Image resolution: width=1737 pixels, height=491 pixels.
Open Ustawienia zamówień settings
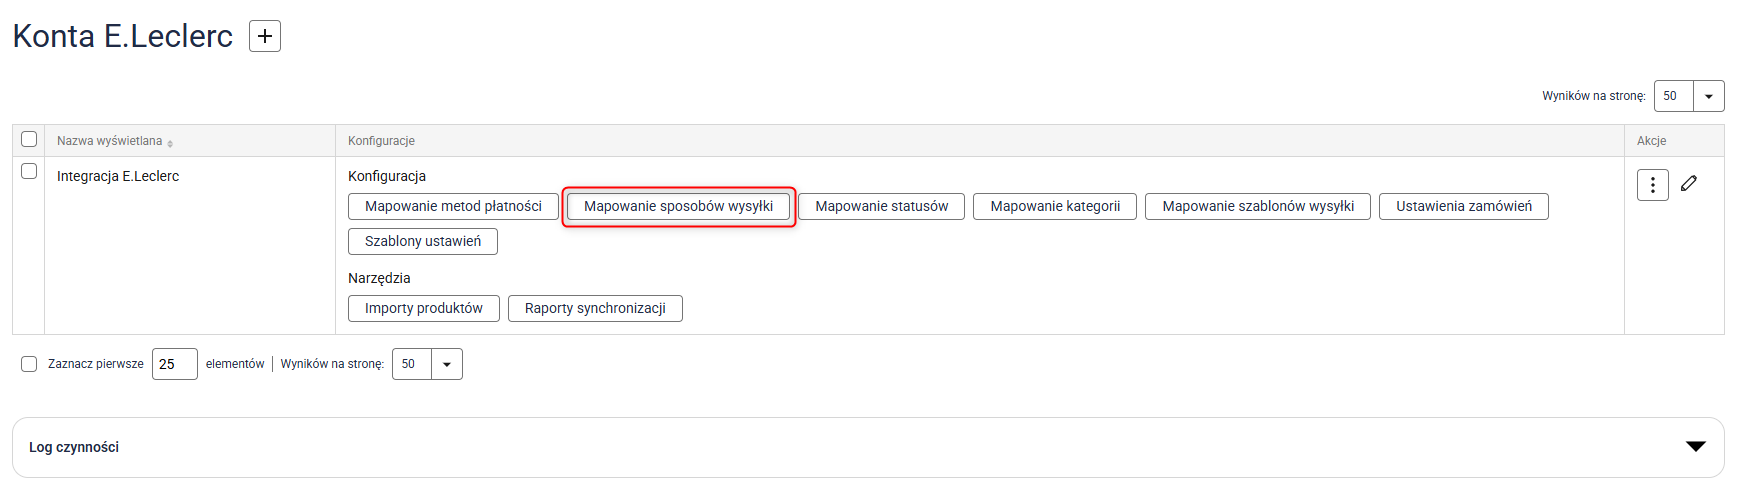(1463, 206)
